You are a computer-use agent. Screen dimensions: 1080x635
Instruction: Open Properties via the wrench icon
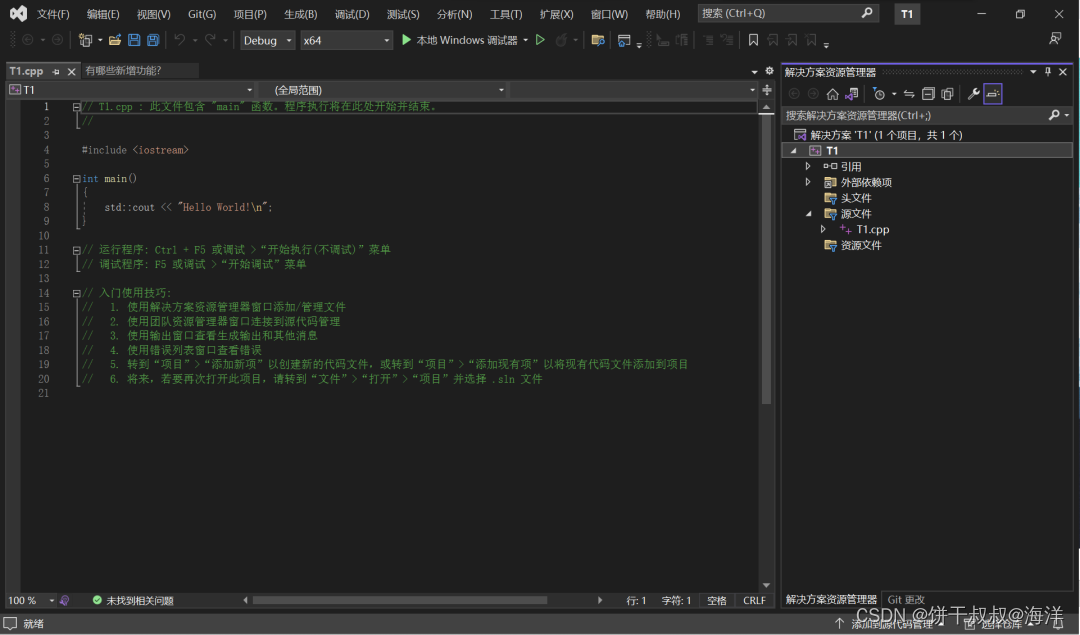point(972,94)
